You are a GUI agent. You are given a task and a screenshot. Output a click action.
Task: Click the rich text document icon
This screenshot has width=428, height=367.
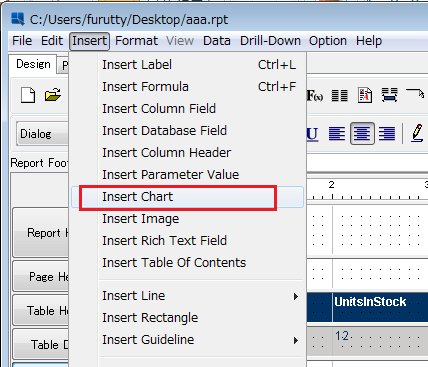365,95
